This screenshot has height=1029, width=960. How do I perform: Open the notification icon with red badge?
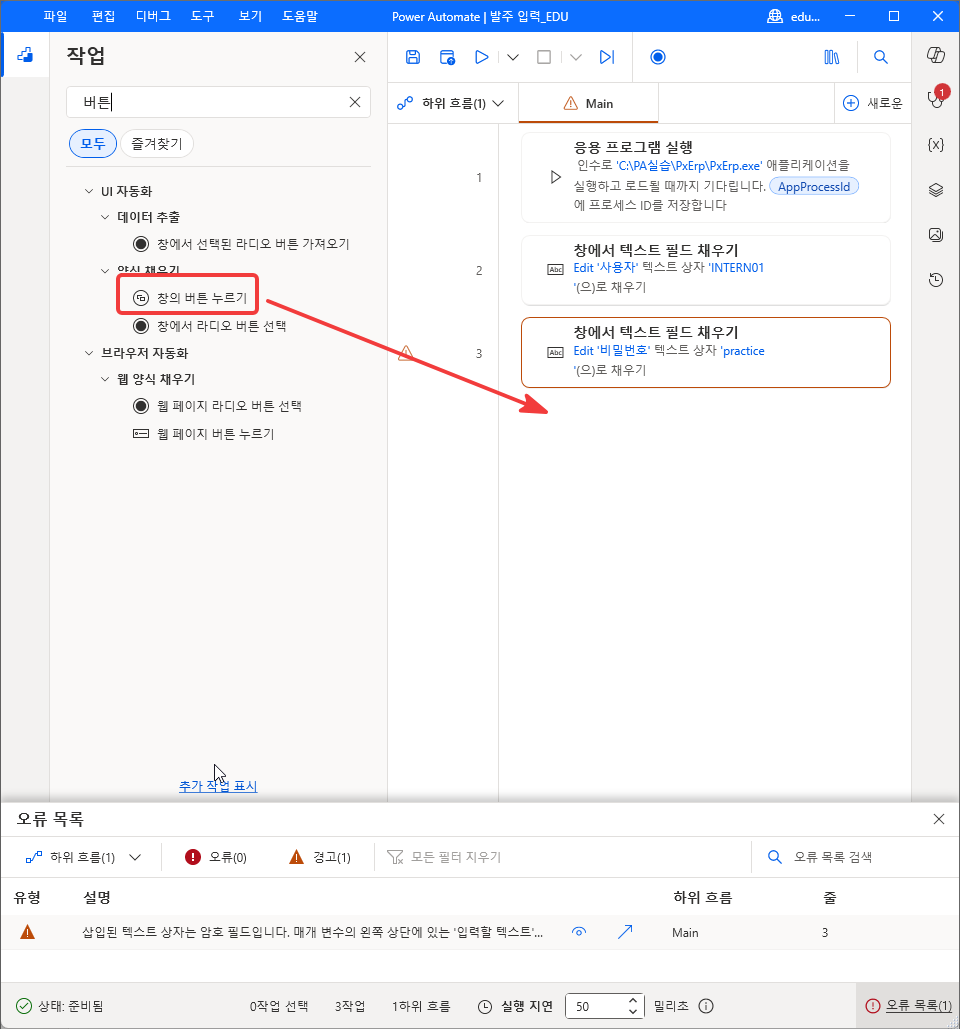(x=936, y=99)
